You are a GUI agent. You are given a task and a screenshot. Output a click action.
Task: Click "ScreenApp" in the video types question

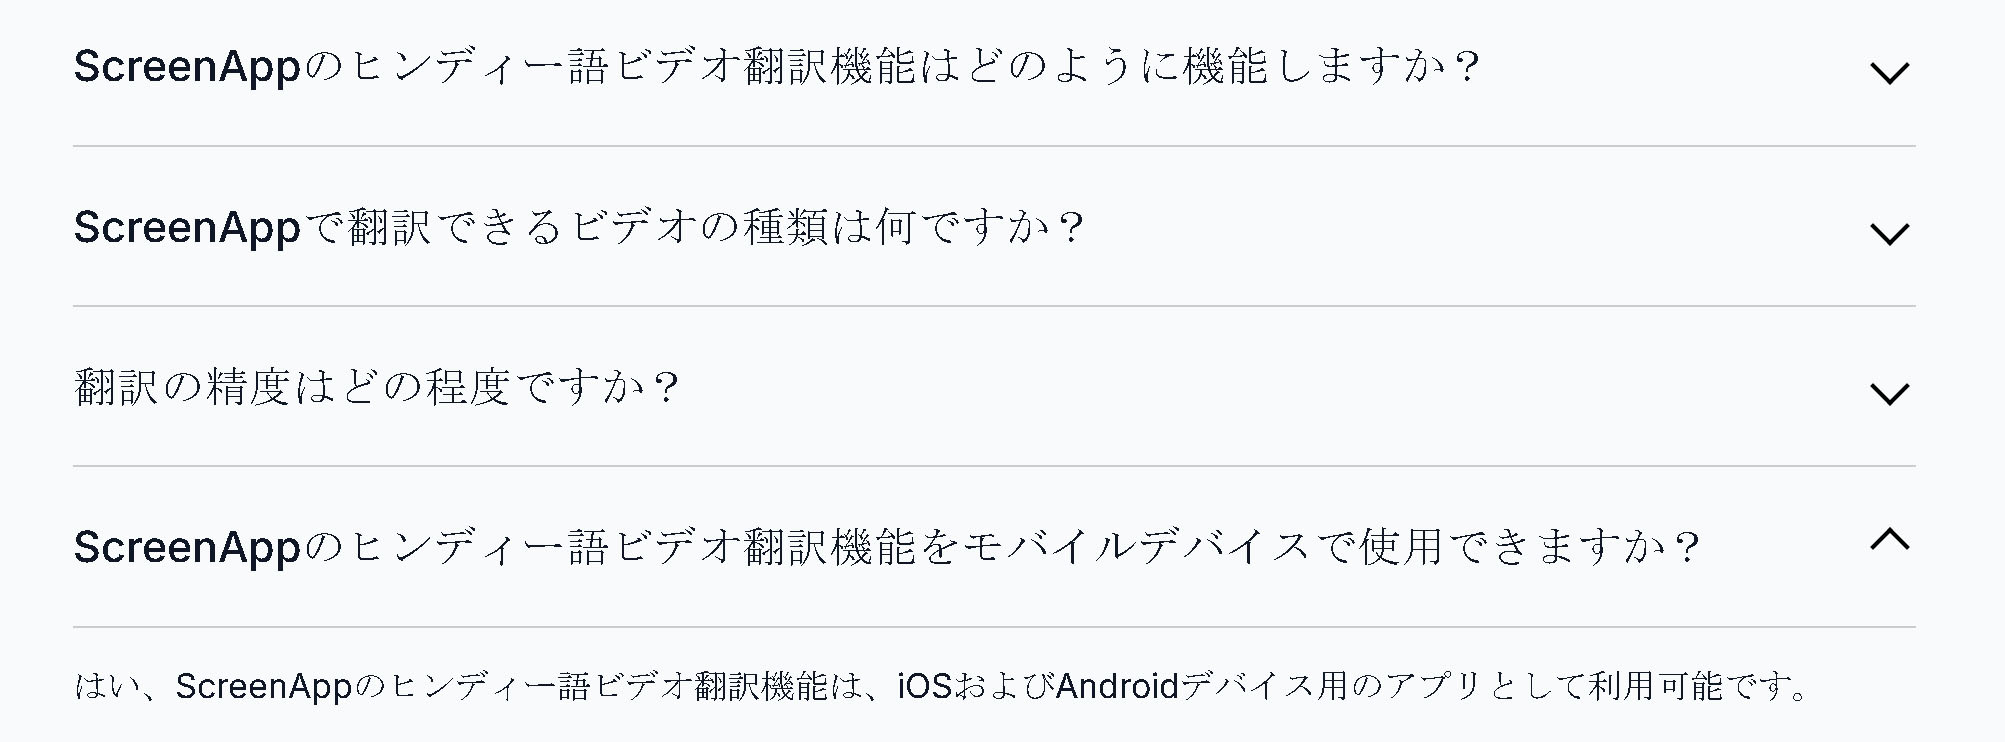pos(187,228)
